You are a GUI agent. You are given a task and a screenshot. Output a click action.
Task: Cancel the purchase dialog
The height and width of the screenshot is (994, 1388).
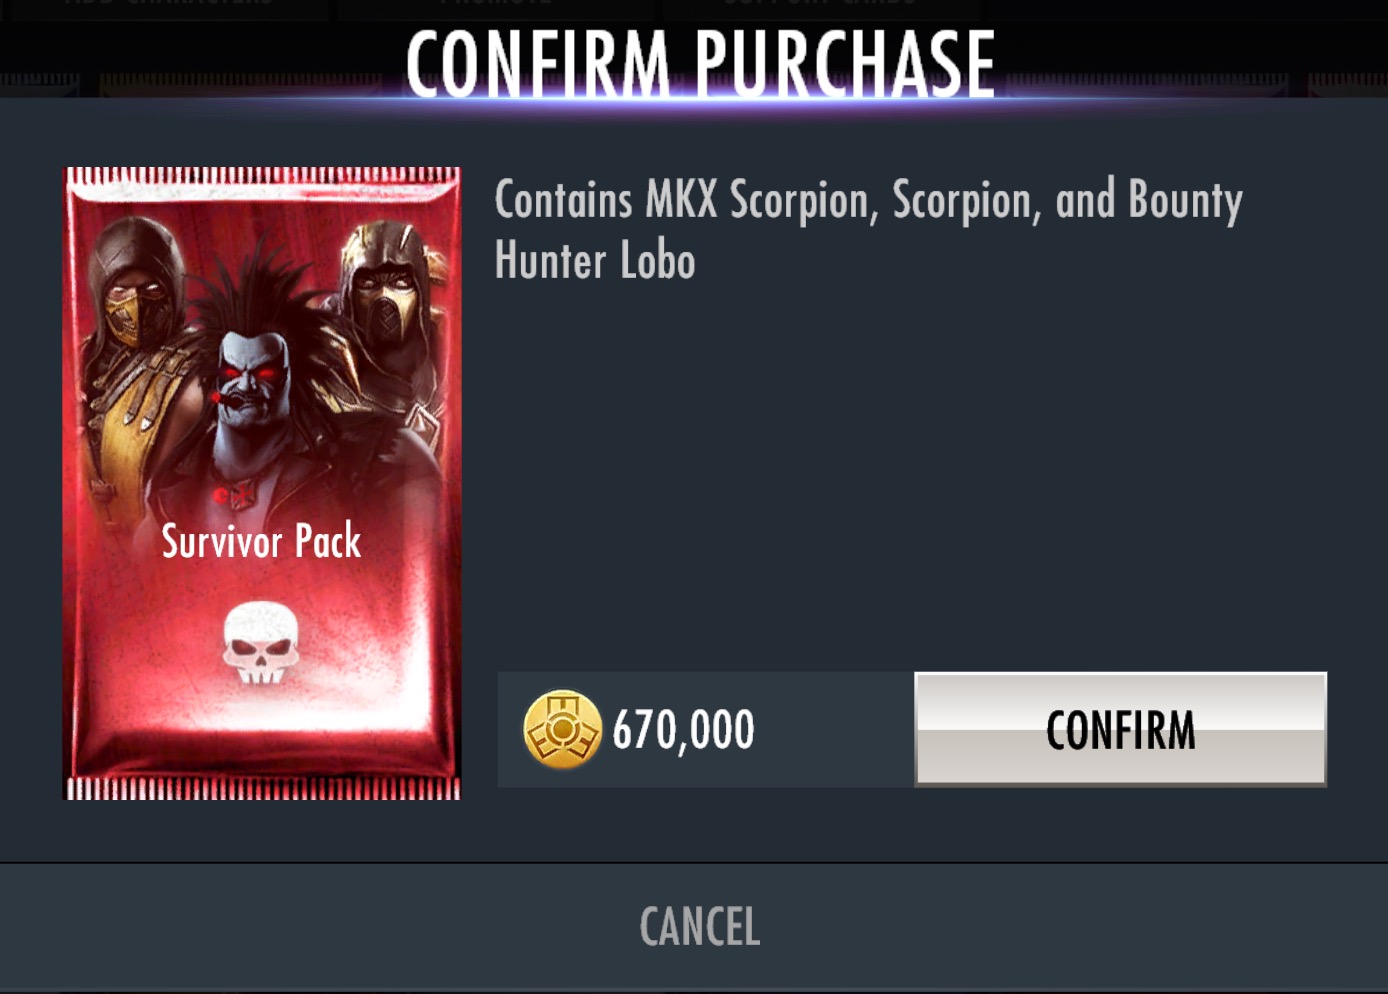tap(699, 926)
